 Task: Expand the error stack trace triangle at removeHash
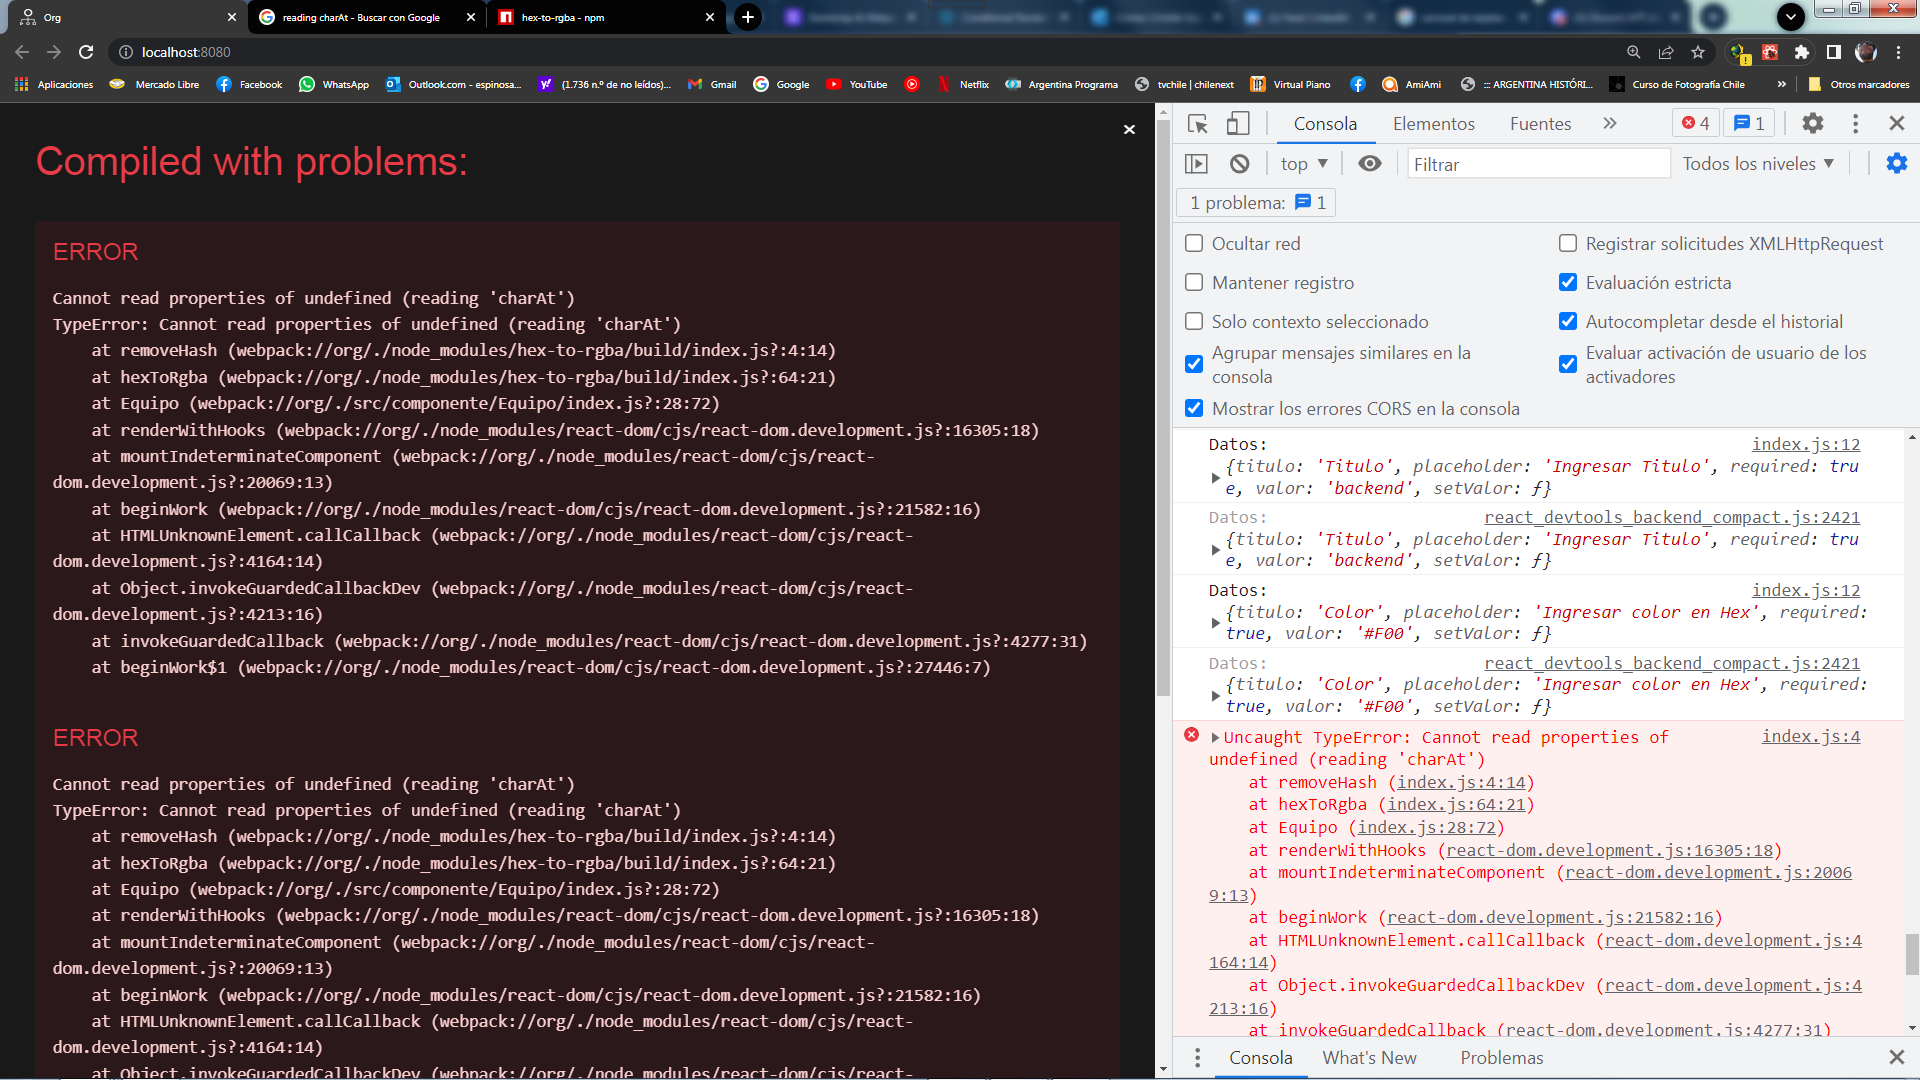point(1213,736)
